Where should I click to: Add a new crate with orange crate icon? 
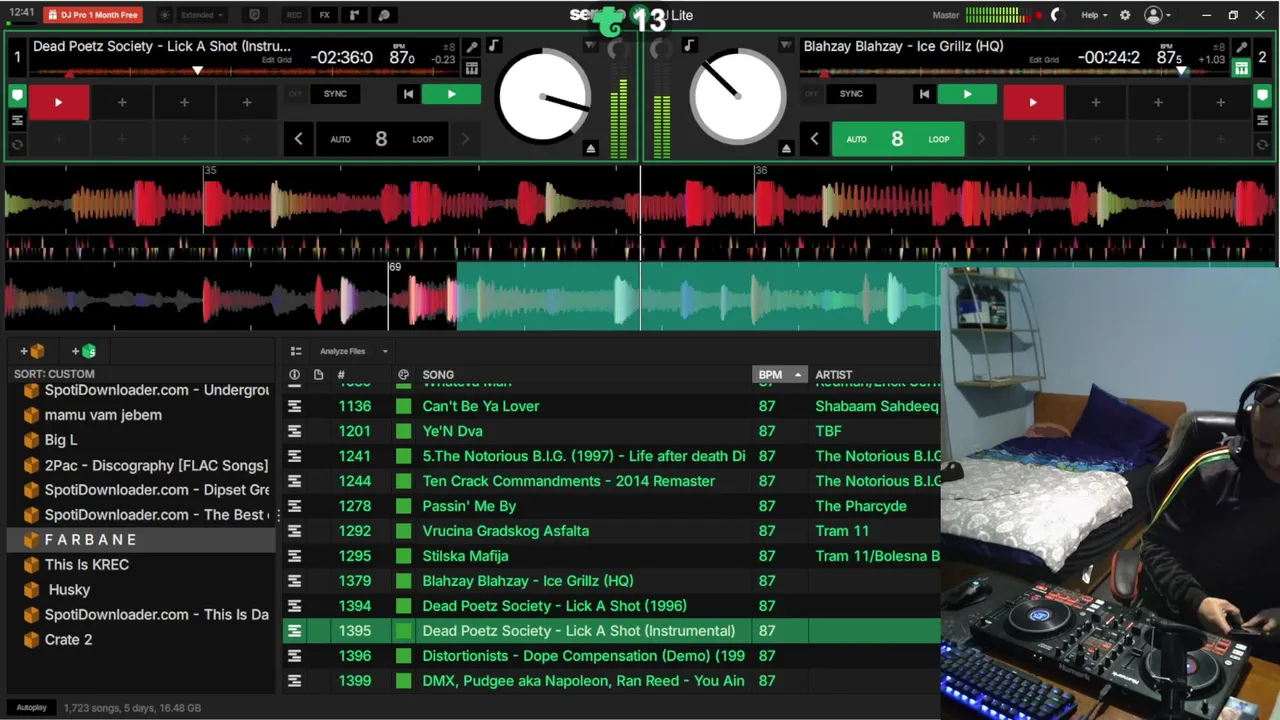(x=32, y=351)
